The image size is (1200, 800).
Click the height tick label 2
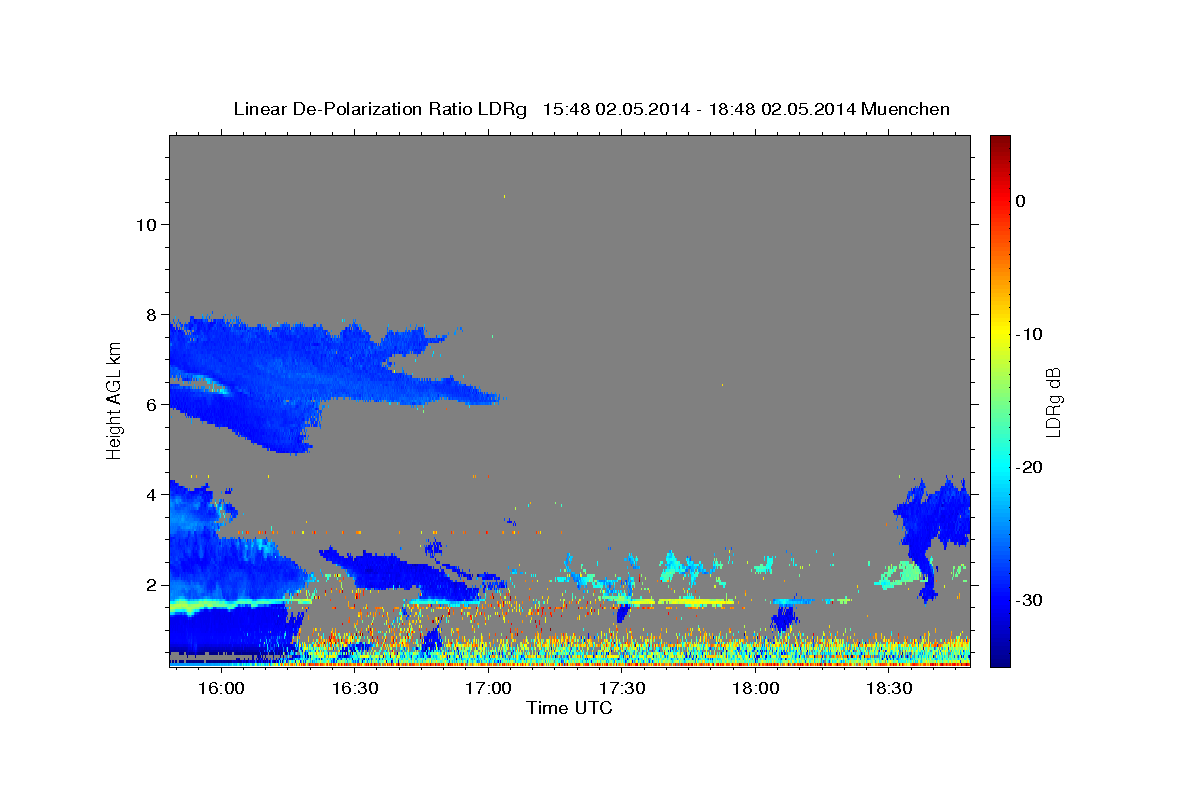click(150, 585)
